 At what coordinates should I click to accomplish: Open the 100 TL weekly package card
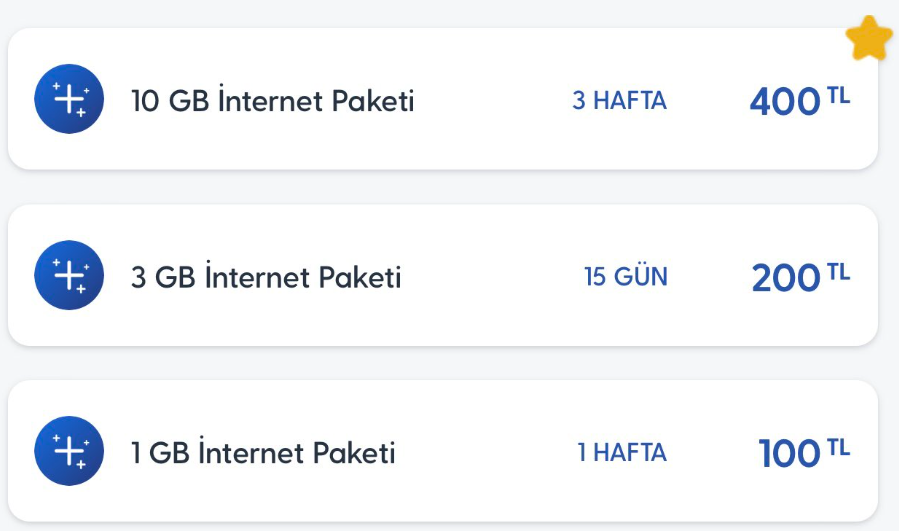pyautogui.click(x=443, y=451)
